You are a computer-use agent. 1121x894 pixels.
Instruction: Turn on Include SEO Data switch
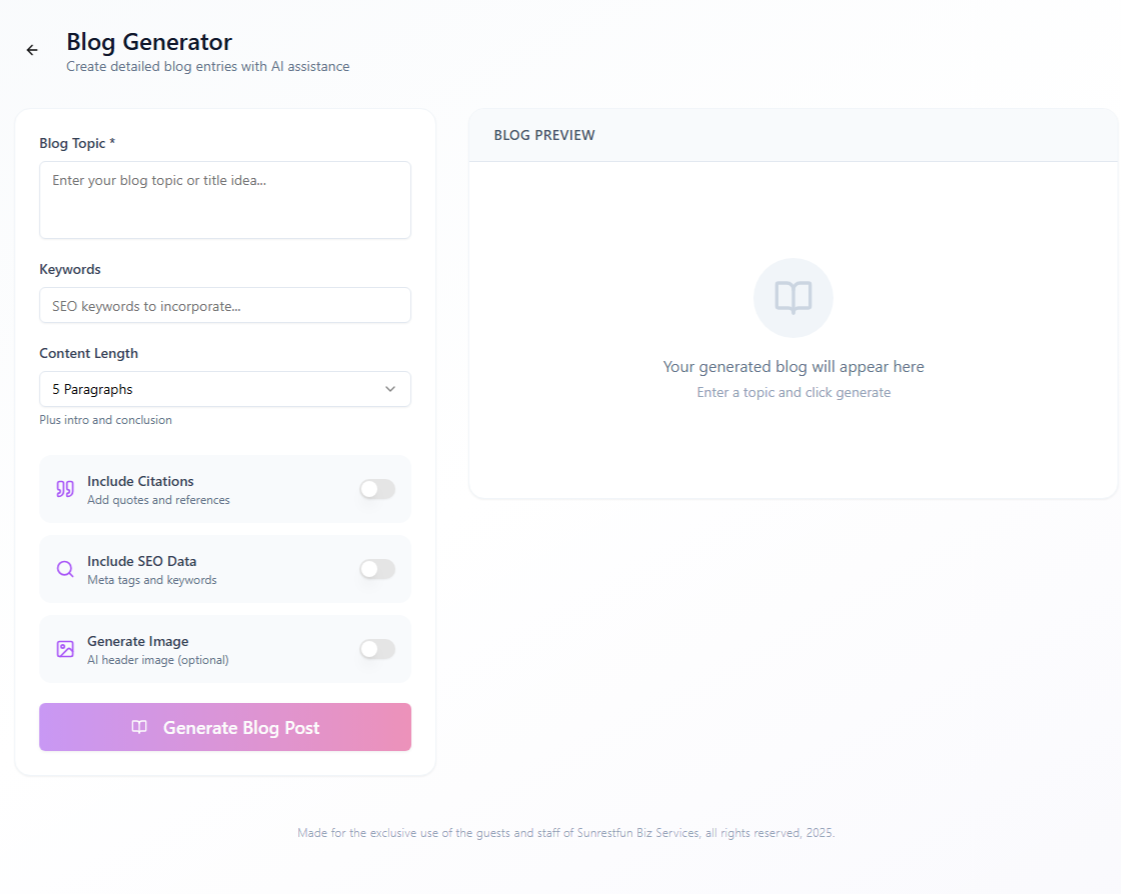(377, 569)
